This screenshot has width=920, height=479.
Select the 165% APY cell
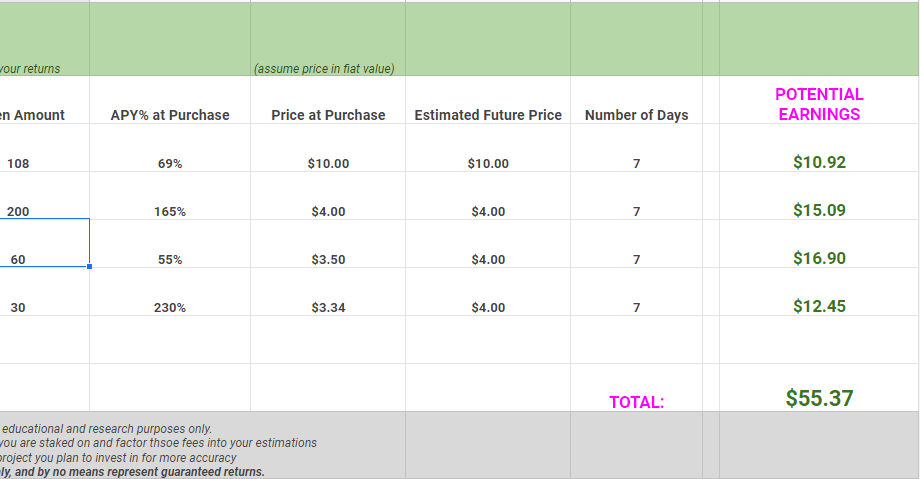click(x=170, y=211)
